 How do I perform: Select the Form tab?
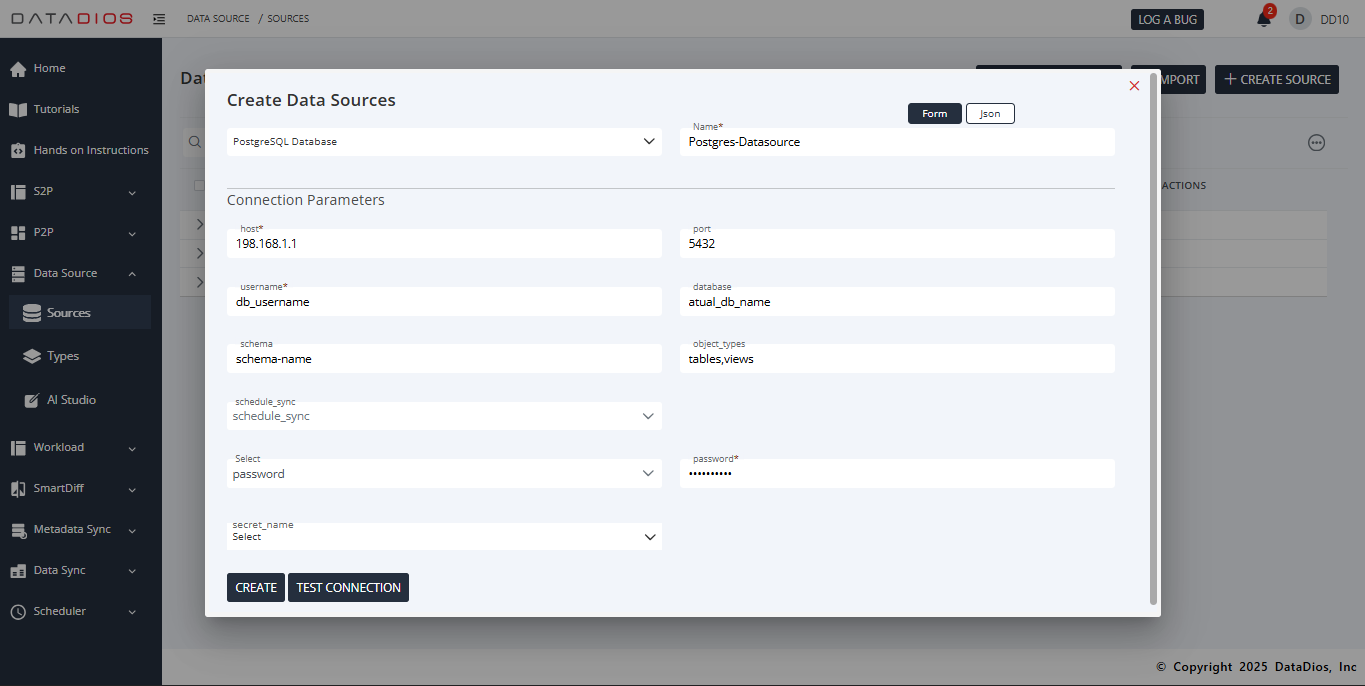click(934, 113)
